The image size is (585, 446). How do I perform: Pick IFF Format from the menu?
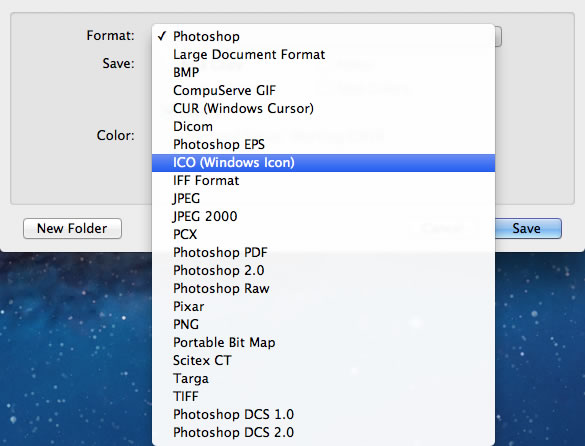coord(323,181)
